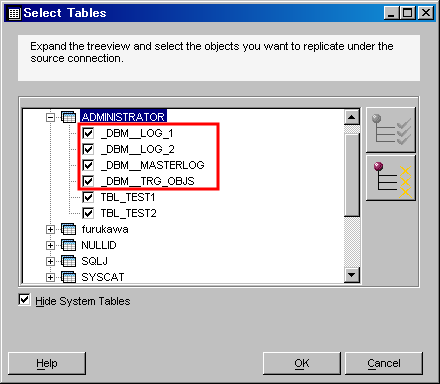Click the furukawa schema table icon
This screenshot has width=440, height=384.
(69, 229)
